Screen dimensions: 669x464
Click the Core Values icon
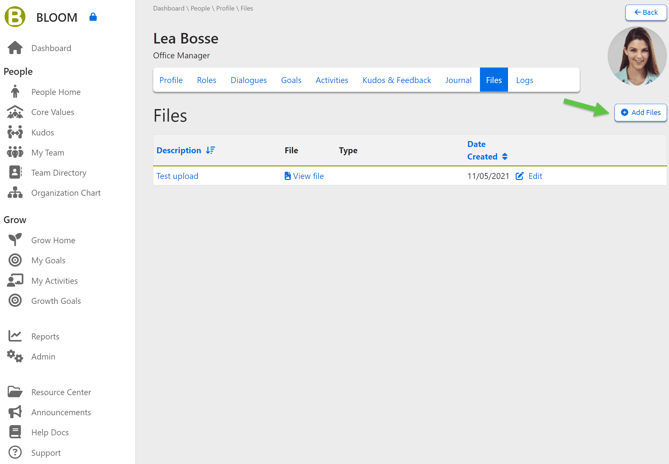[x=15, y=112]
